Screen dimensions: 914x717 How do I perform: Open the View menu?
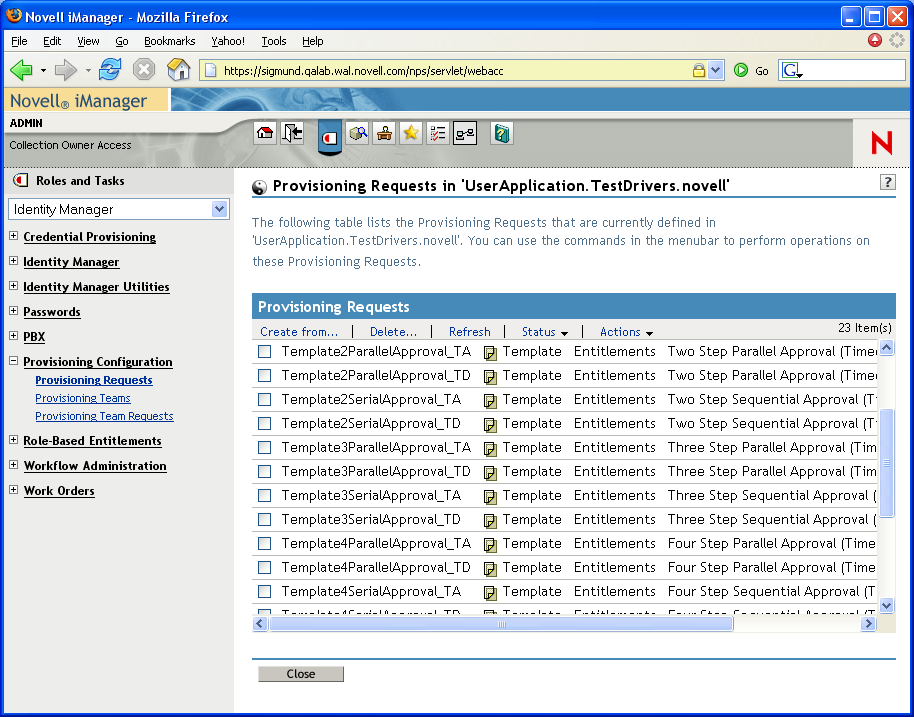tap(88, 41)
